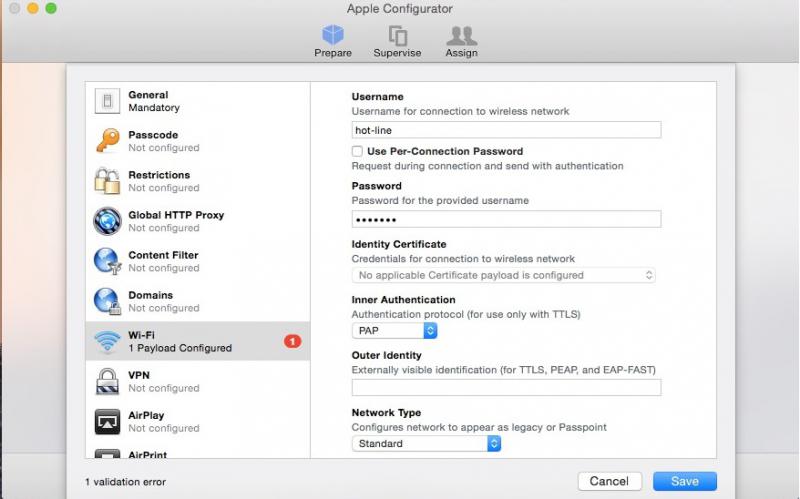Click the VPN lock icon
The height and width of the screenshot is (499, 800).
[x=107, y=382]
